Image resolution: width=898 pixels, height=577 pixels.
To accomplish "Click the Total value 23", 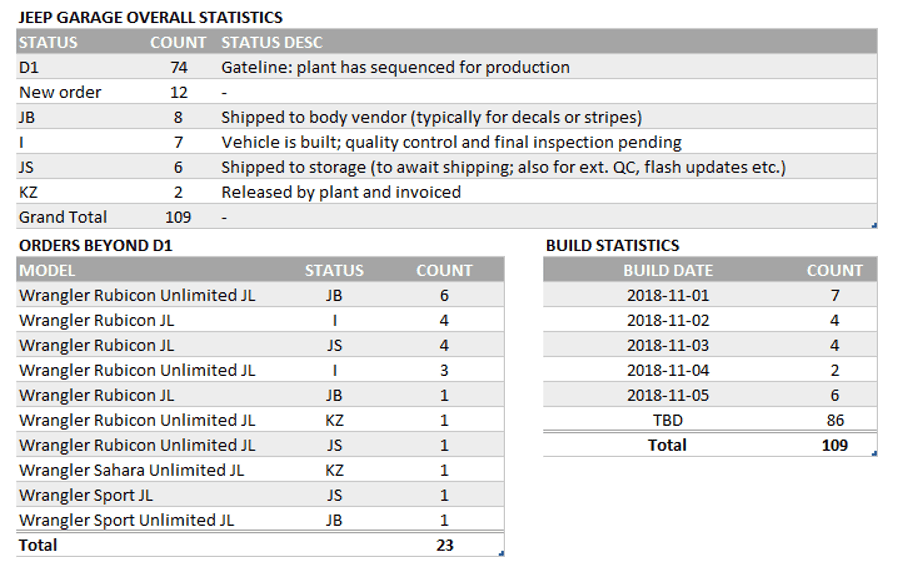I will pos(444,546).
